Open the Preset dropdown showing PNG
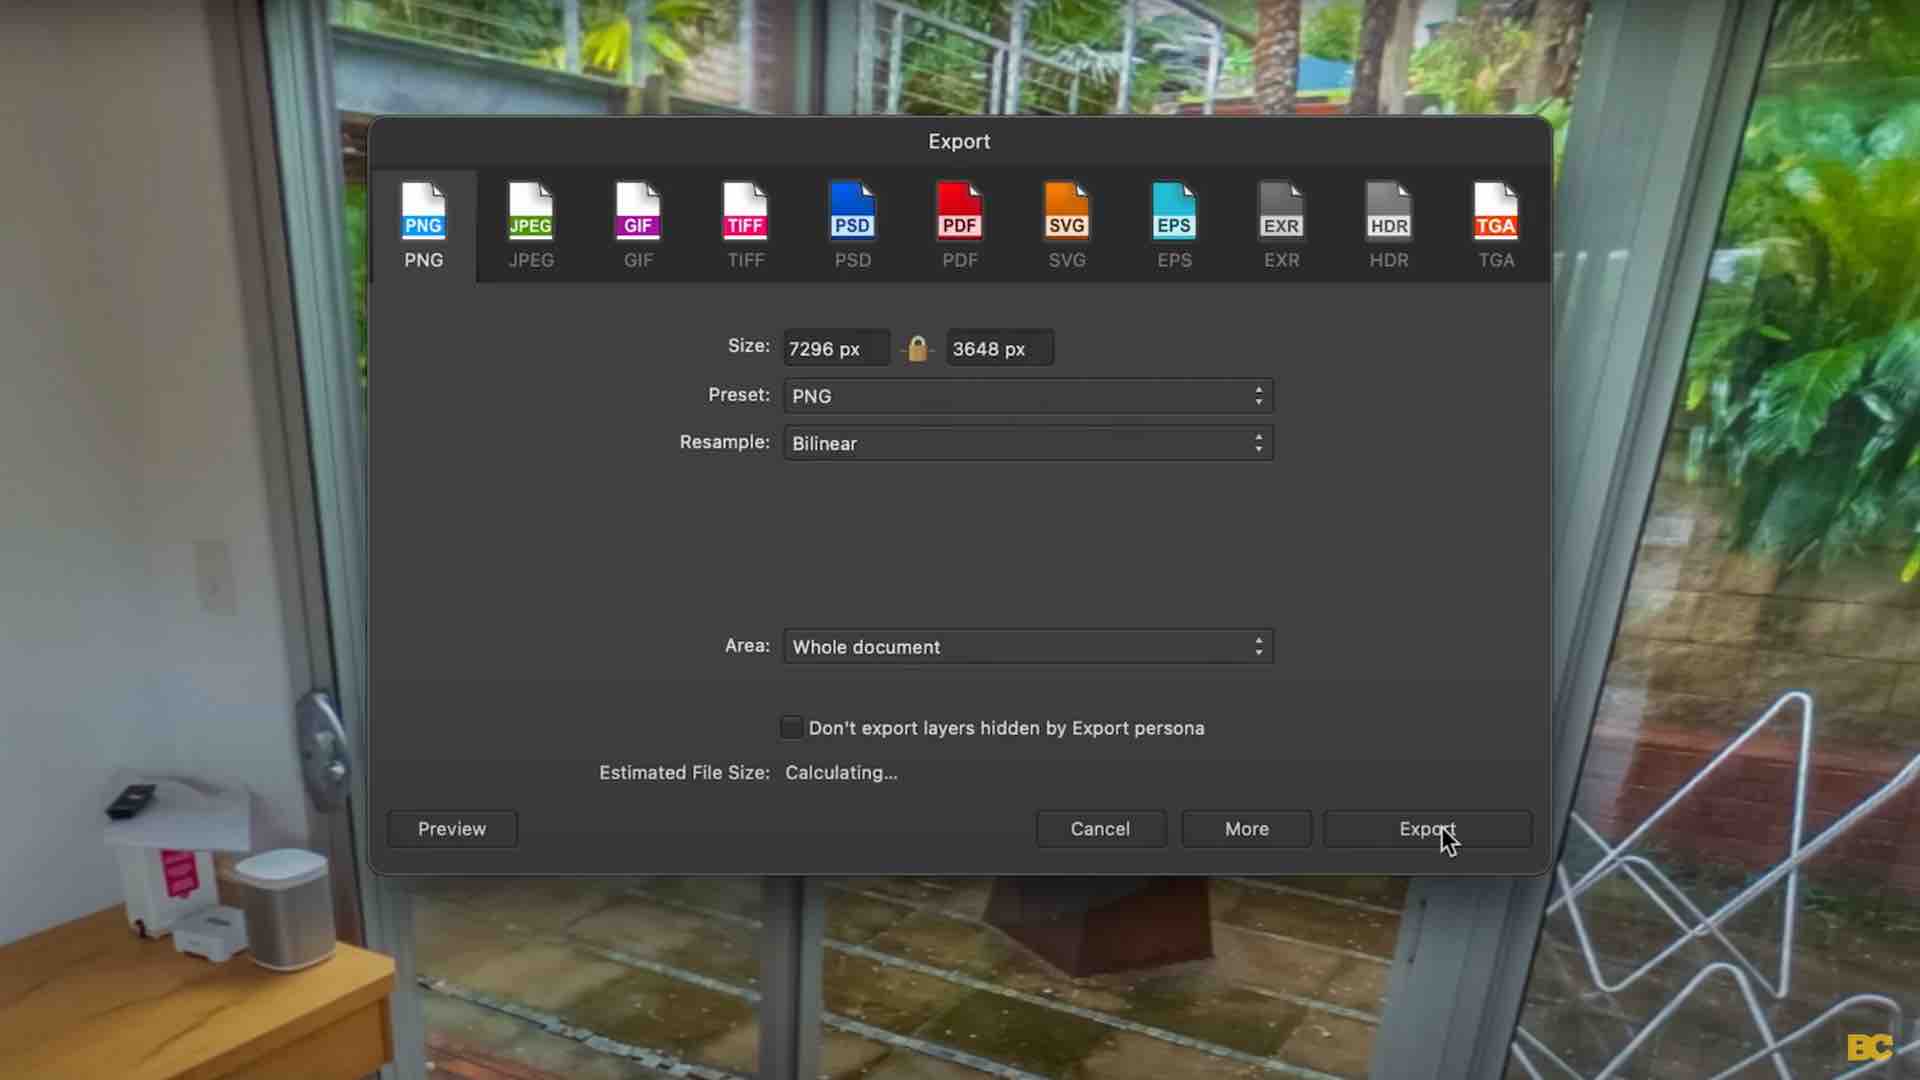 [1028, 396]
